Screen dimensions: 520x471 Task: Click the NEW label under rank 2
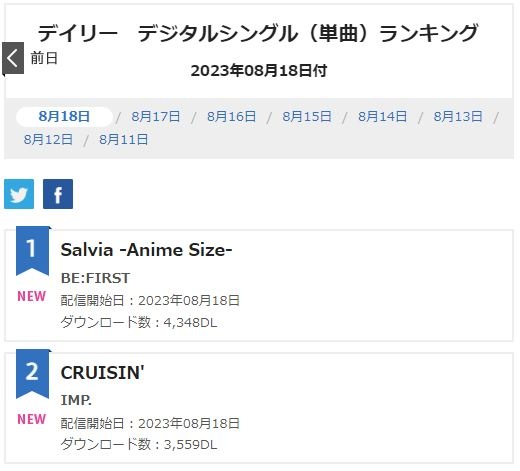tap(32, 419)
